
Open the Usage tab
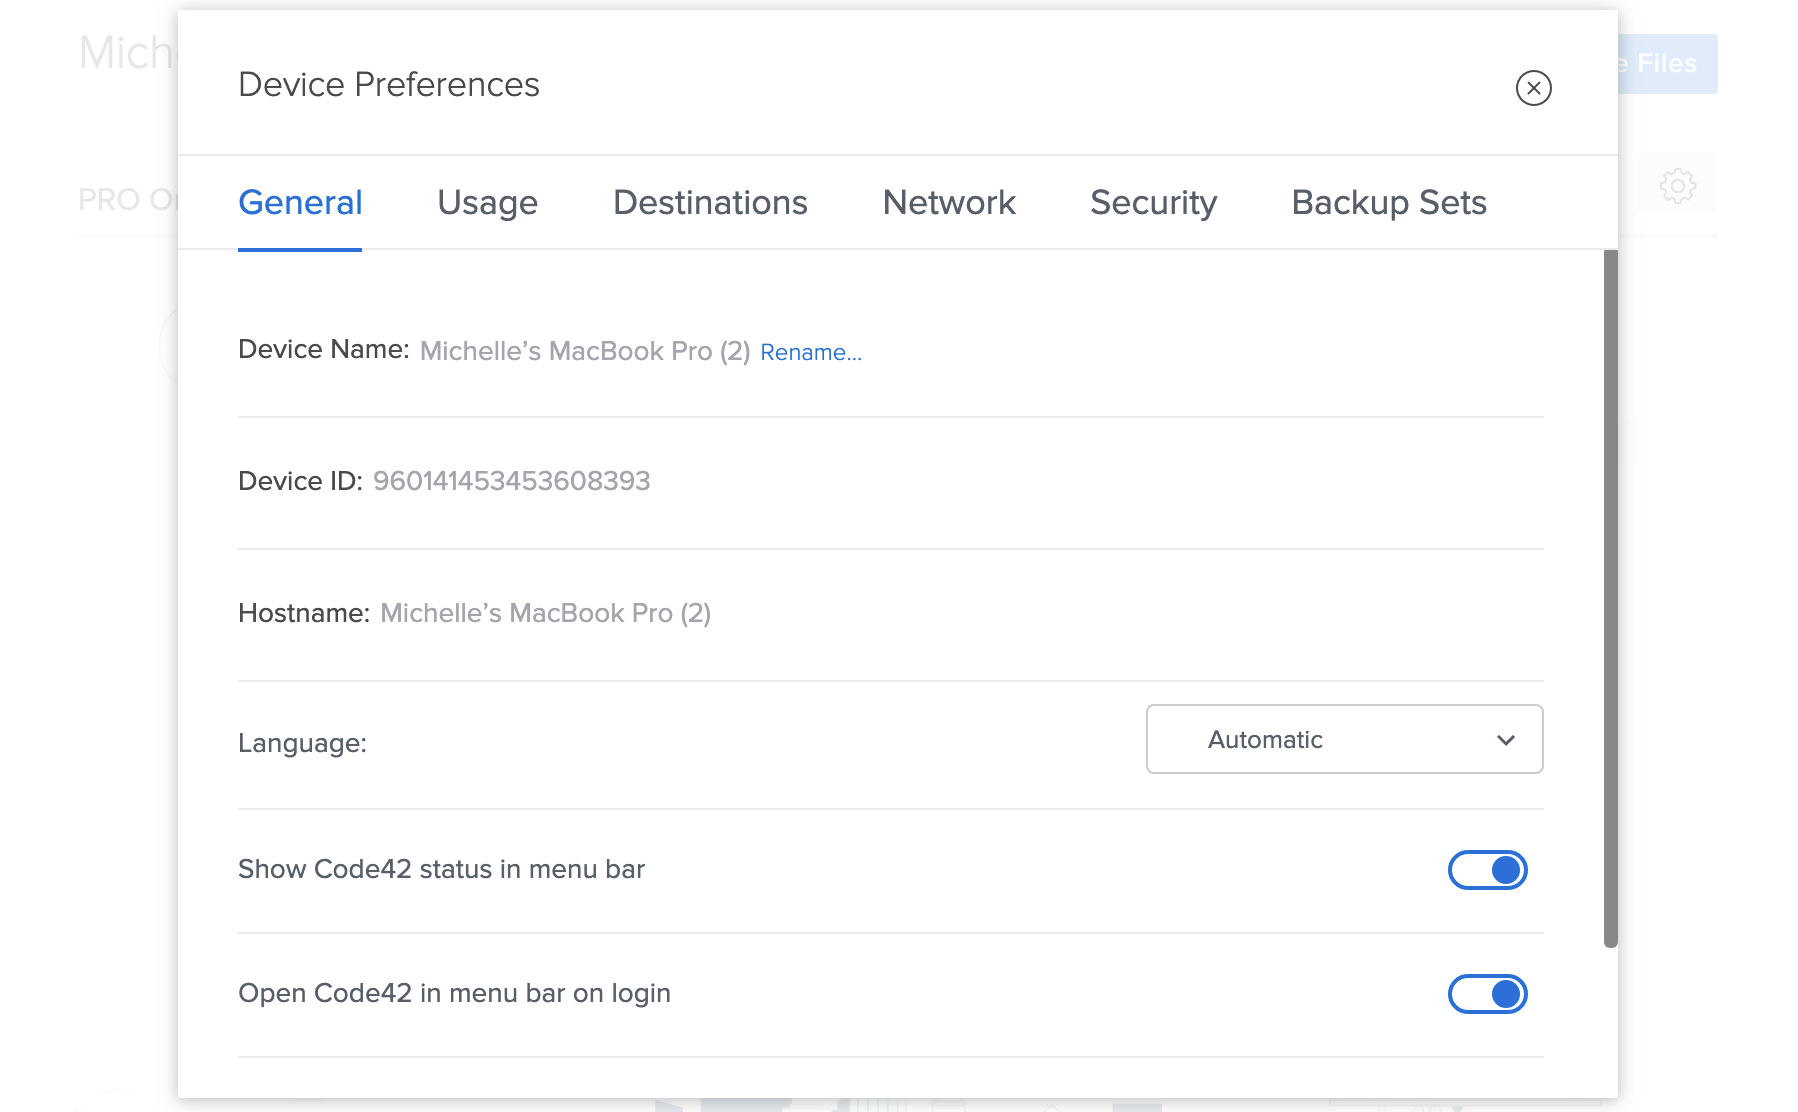tap(488, 203)
